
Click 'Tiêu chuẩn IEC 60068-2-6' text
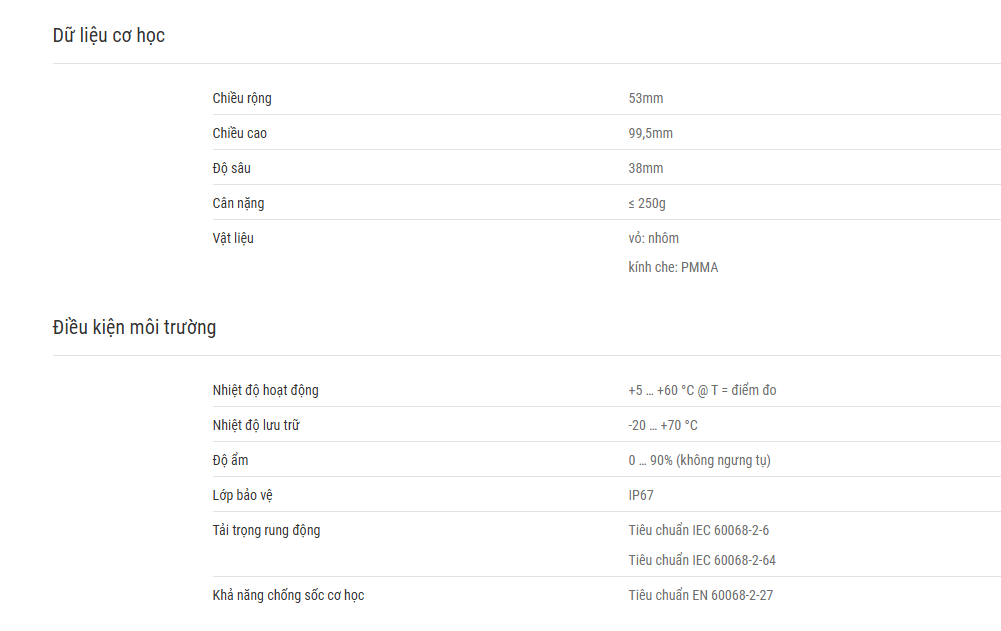tap(698, 531)
